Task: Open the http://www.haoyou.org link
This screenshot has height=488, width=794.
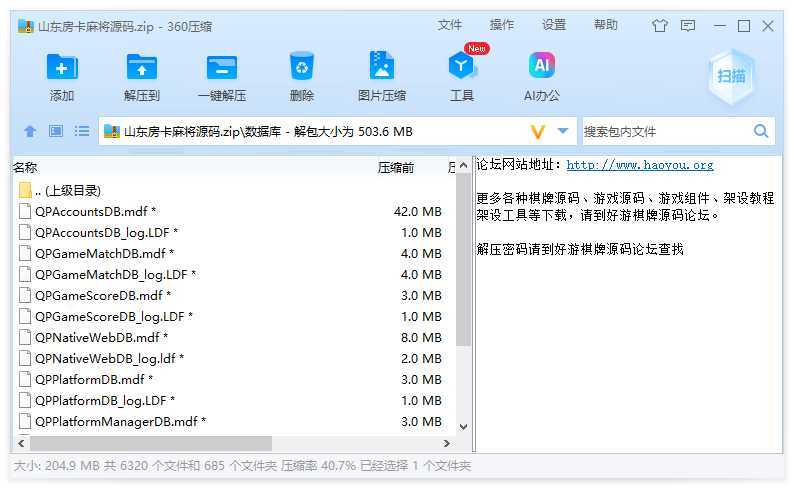Action: [x=640, y=165]
